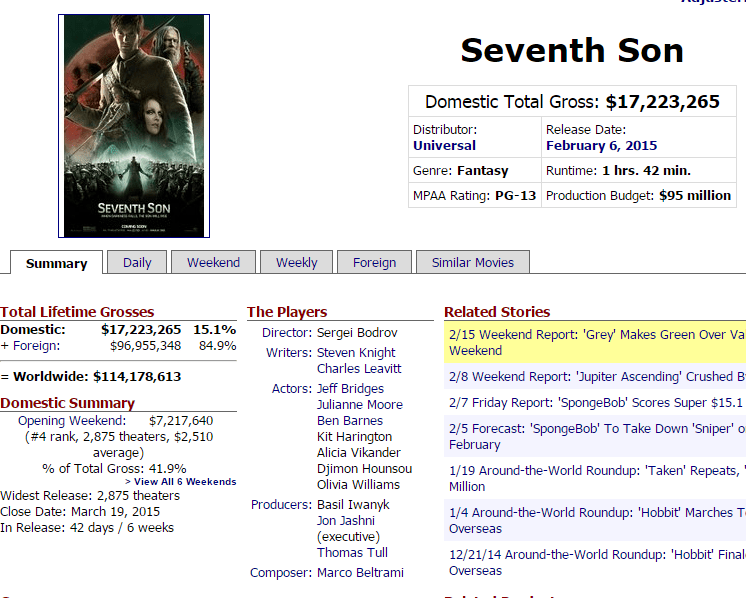The image size is (746, 598).
Task: View the Similar Movies tab
Action: pos(472,262)
